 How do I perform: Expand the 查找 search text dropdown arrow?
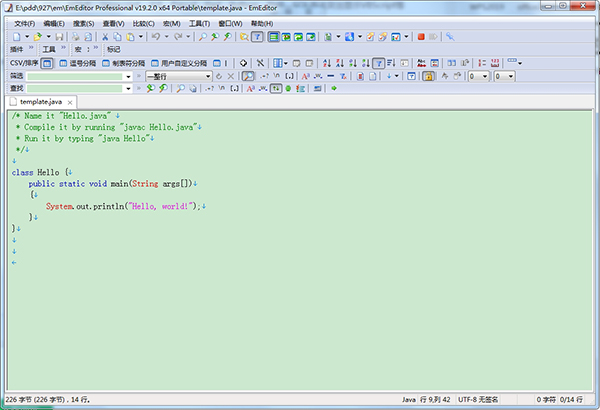[x=127, y=88]
